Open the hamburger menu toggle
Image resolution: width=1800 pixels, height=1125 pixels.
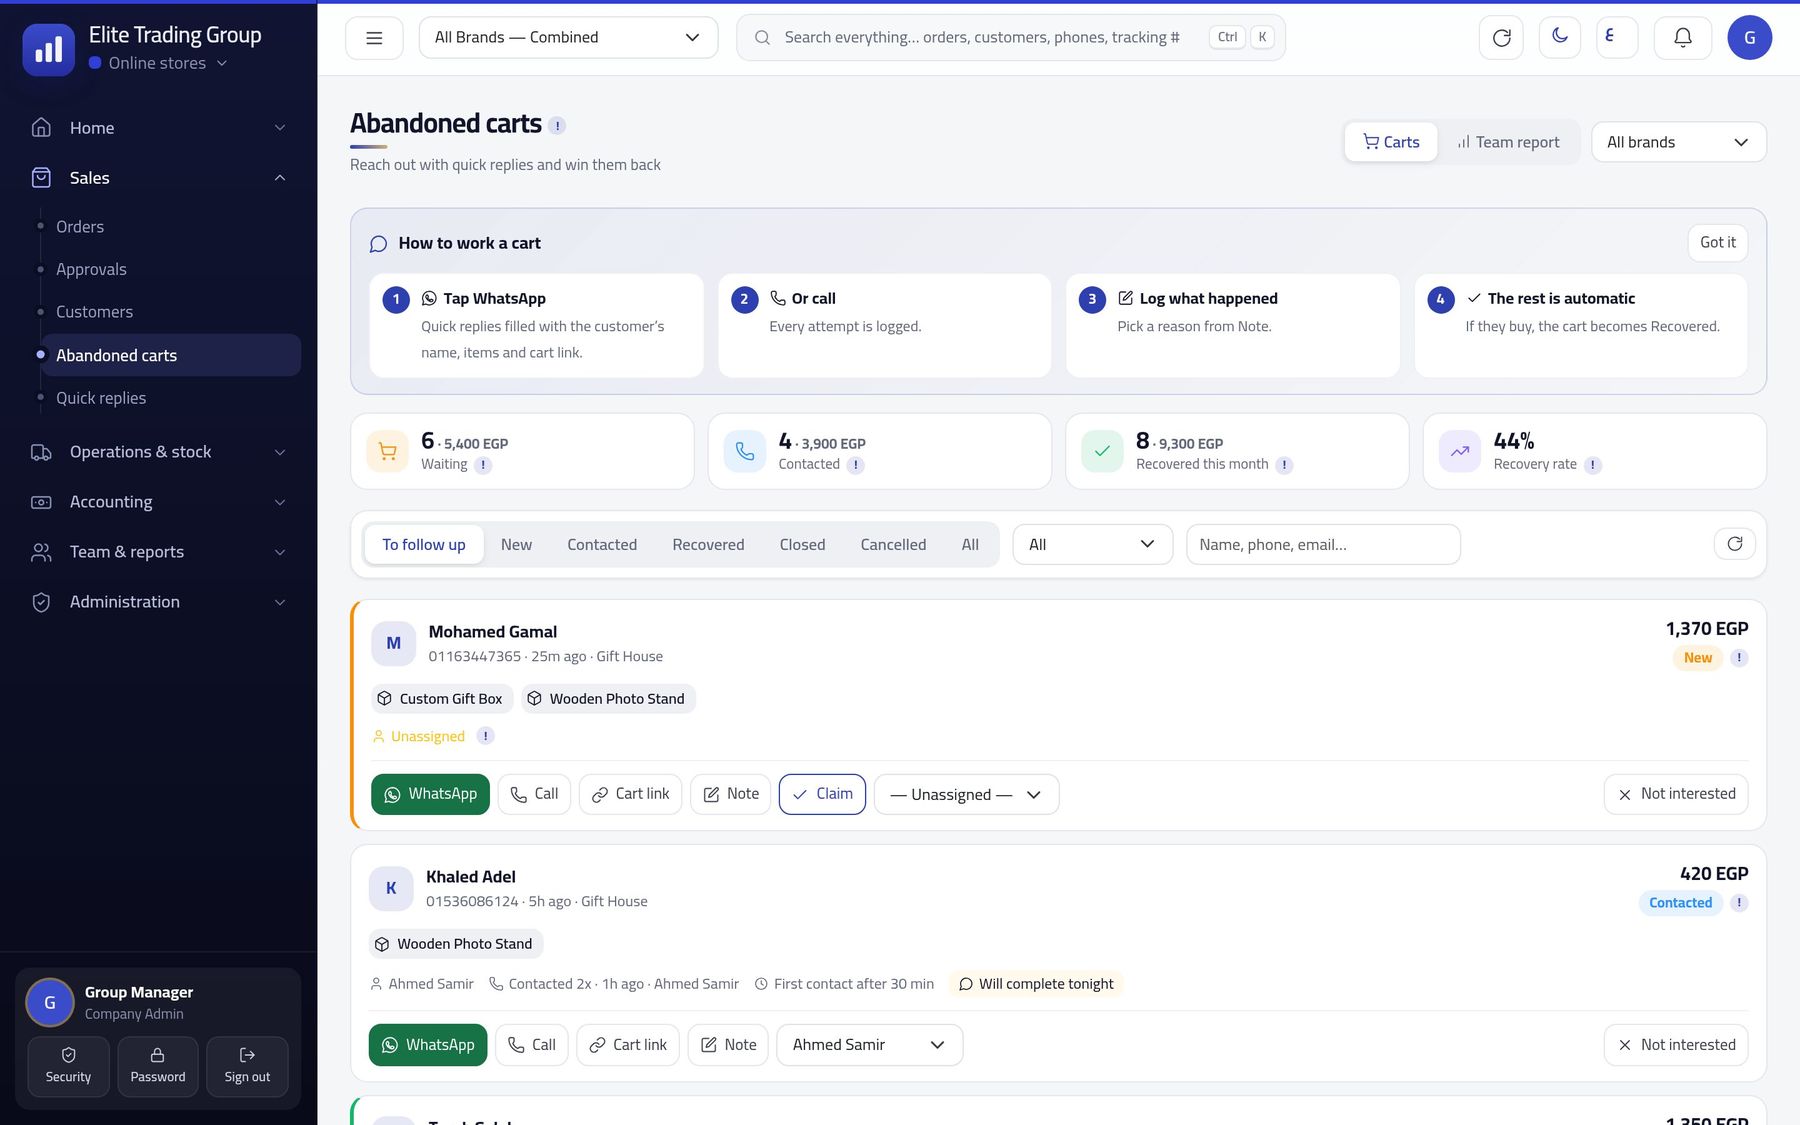tap(374, 38)
